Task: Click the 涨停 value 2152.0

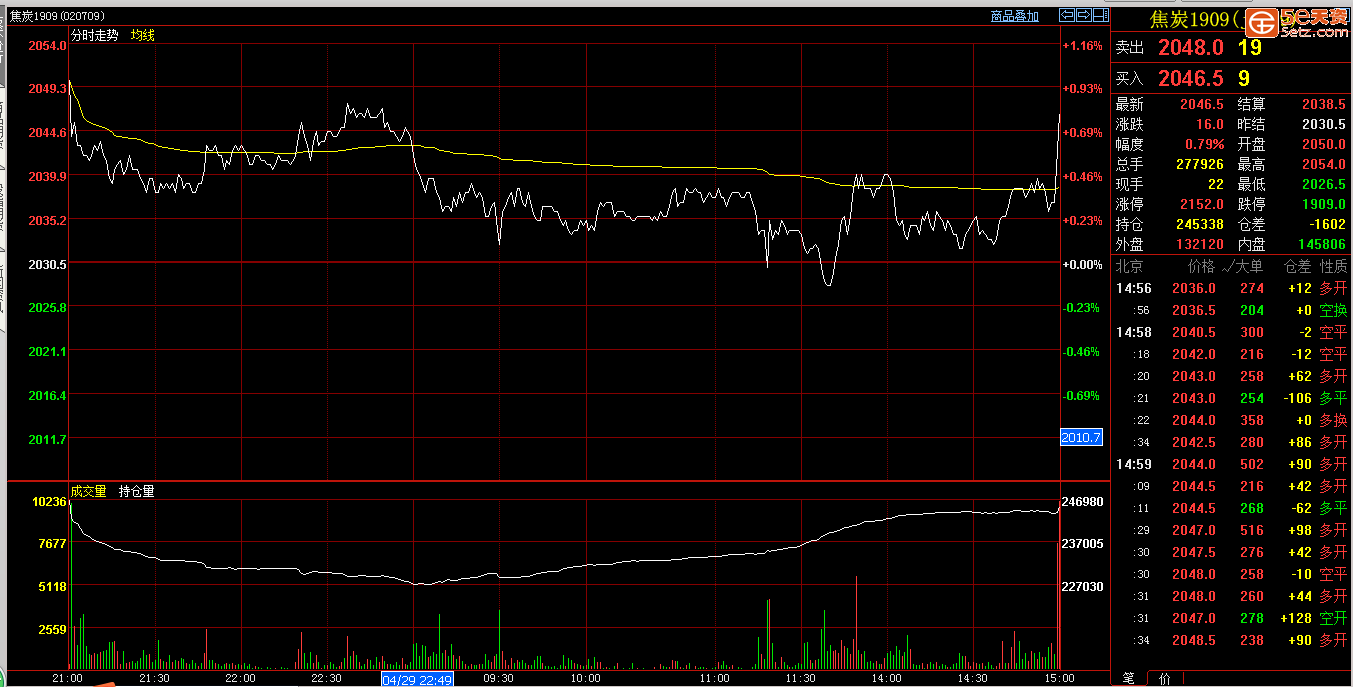Action: pos(1202,204)
